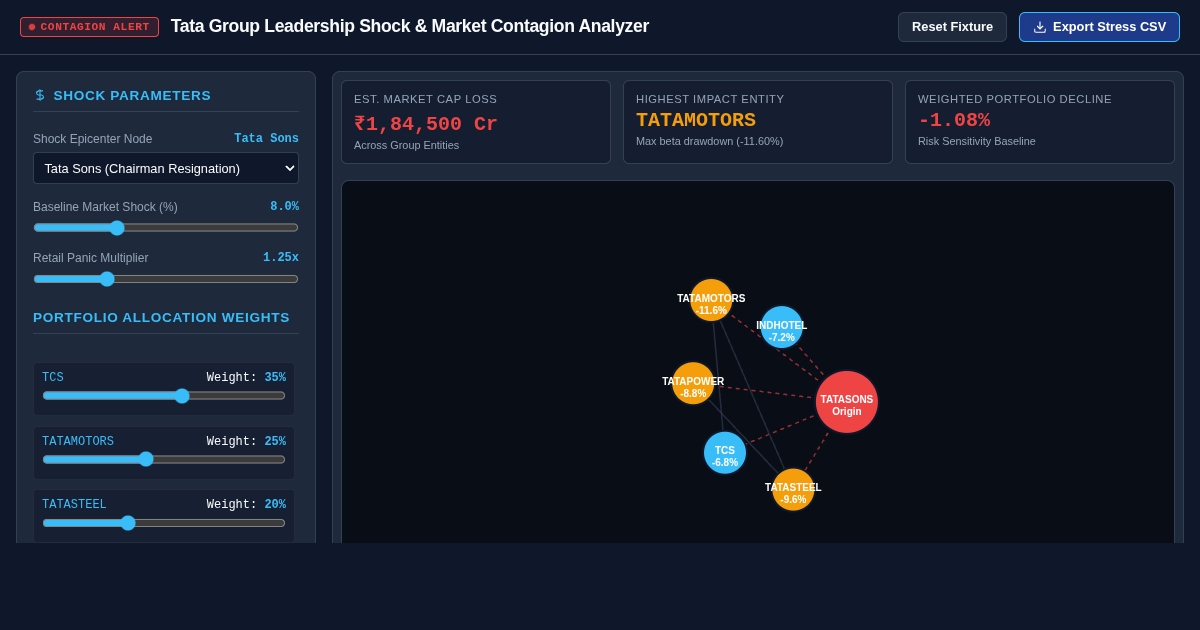This screenshot has height=630, width=1200.
Task: Click the ₹1,84,500 Cr value
Action: [426, 124]
